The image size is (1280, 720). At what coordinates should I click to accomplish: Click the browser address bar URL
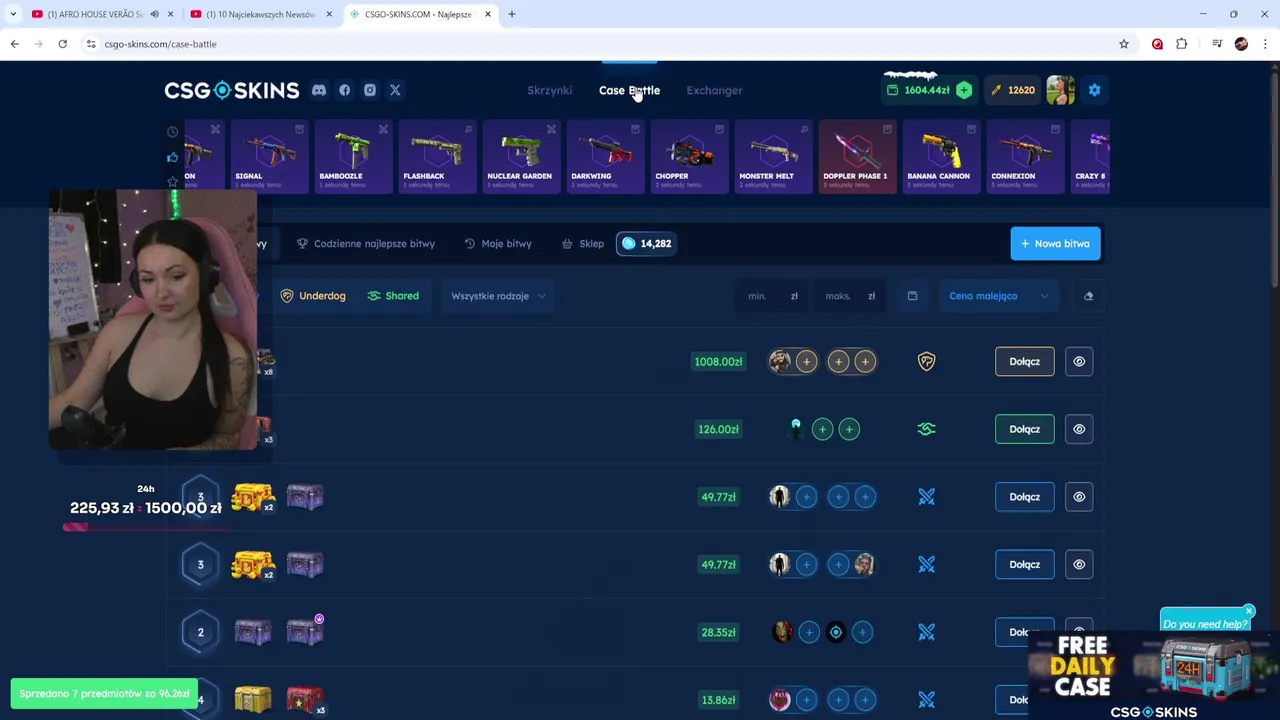click(160, 44)
